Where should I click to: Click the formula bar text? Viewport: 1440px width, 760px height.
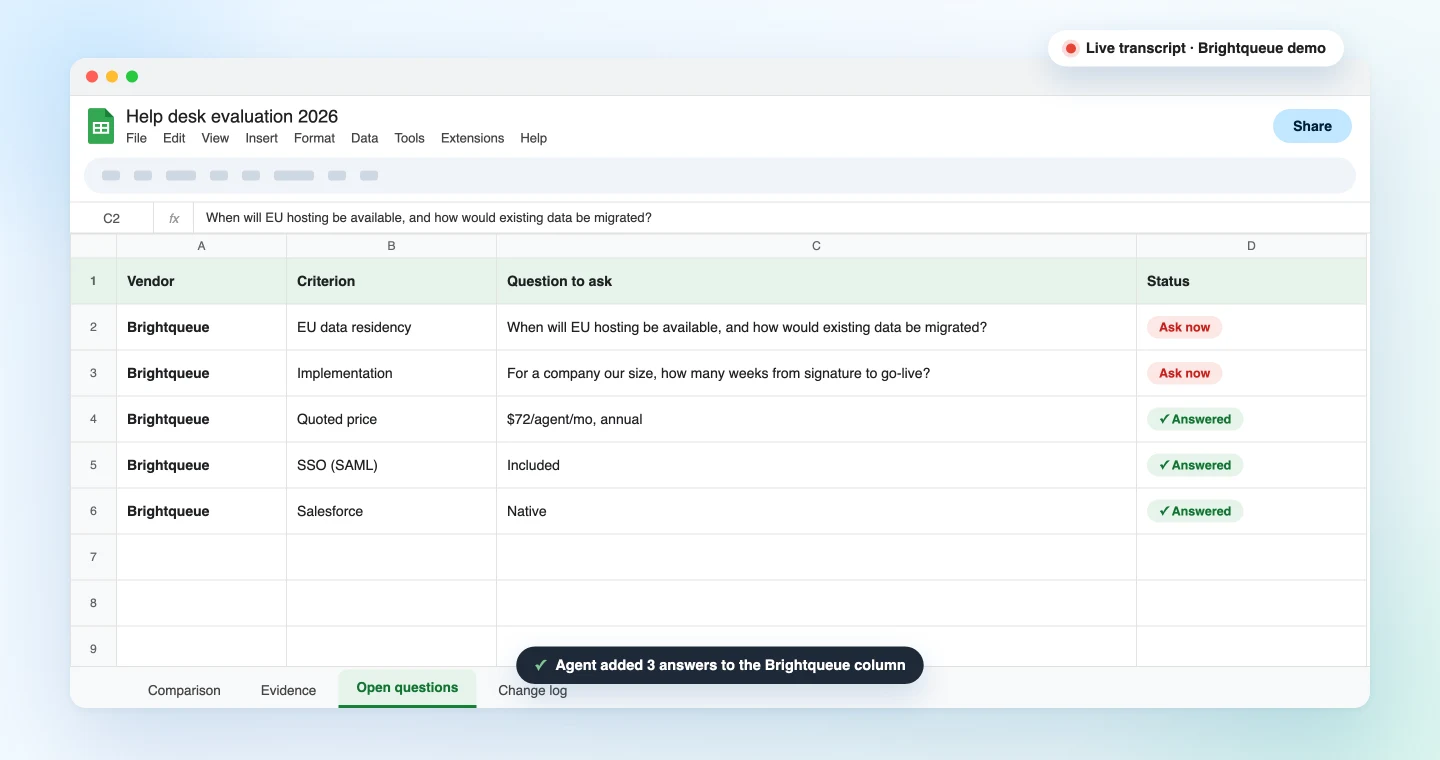429,218
